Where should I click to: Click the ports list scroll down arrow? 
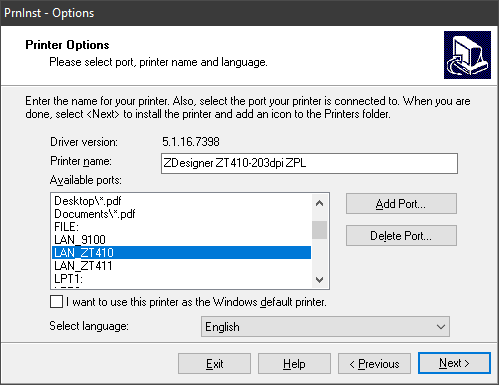319,279
